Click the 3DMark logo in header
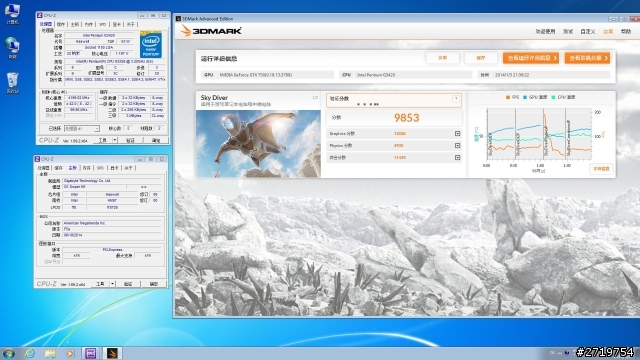Viewport: 640px width, 360px height. click(211, 31)
